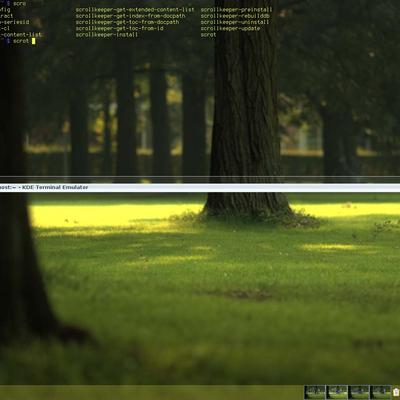The width and height of the screenshot is (400, 400).
Task: Switch to the first virtual desktop in pager
Action: [x=315, y=392]
